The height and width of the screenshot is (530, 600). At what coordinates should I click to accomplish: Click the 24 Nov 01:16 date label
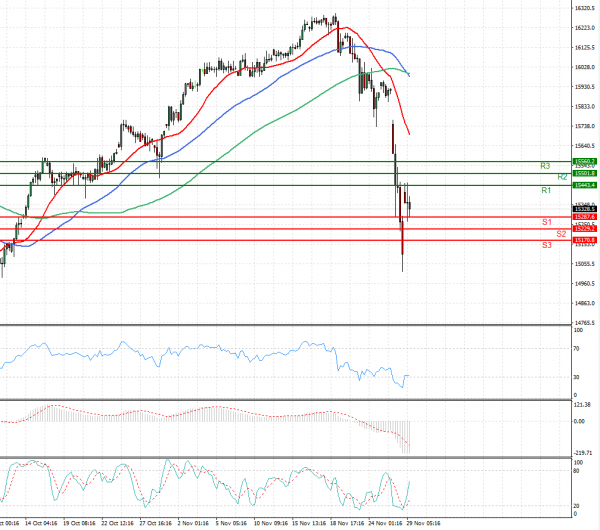click(385, 523)
